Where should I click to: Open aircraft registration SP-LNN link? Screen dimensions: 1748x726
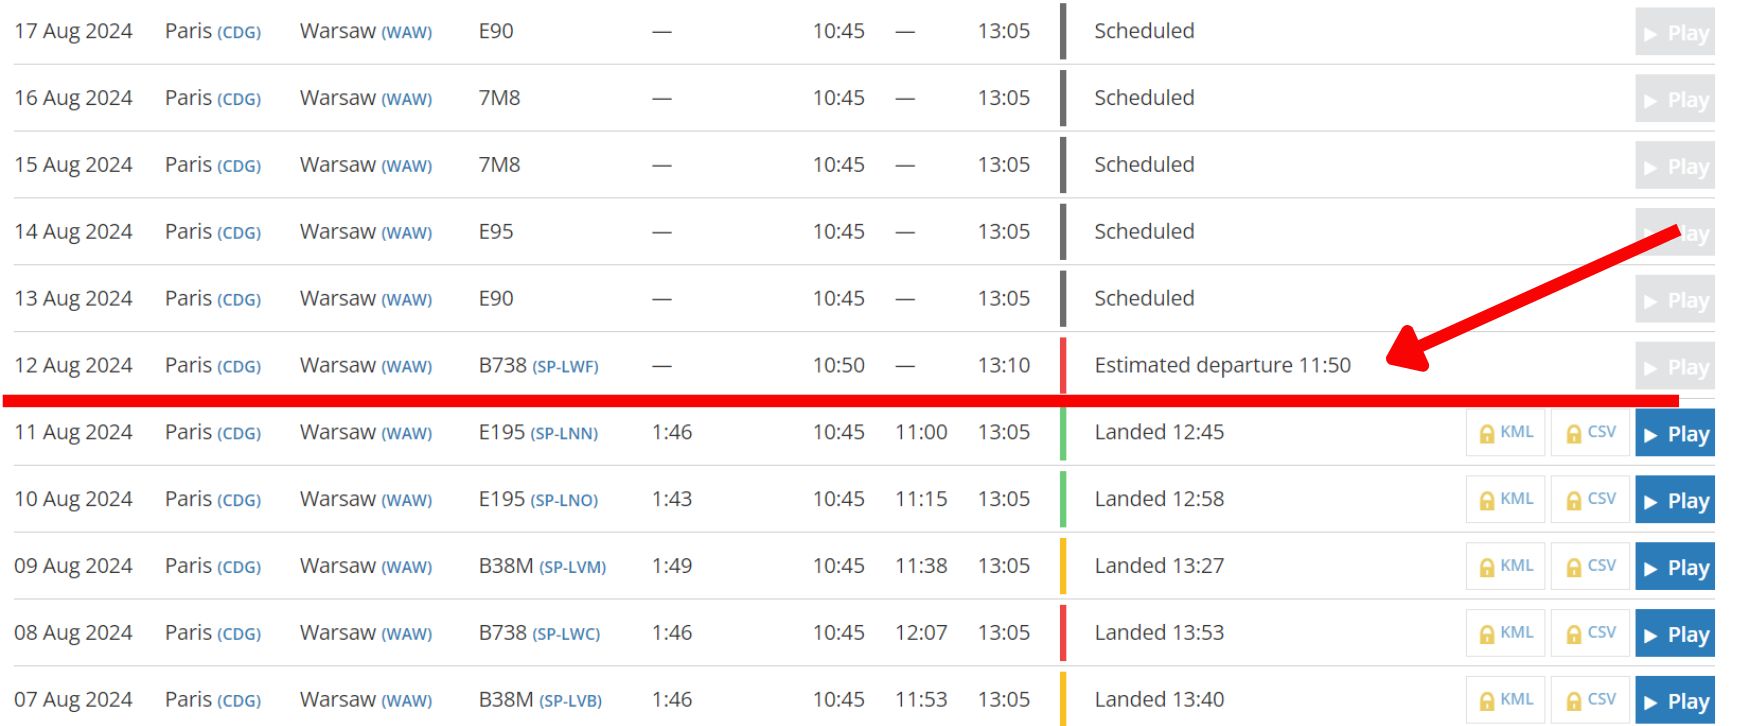[x=564, y=434]
